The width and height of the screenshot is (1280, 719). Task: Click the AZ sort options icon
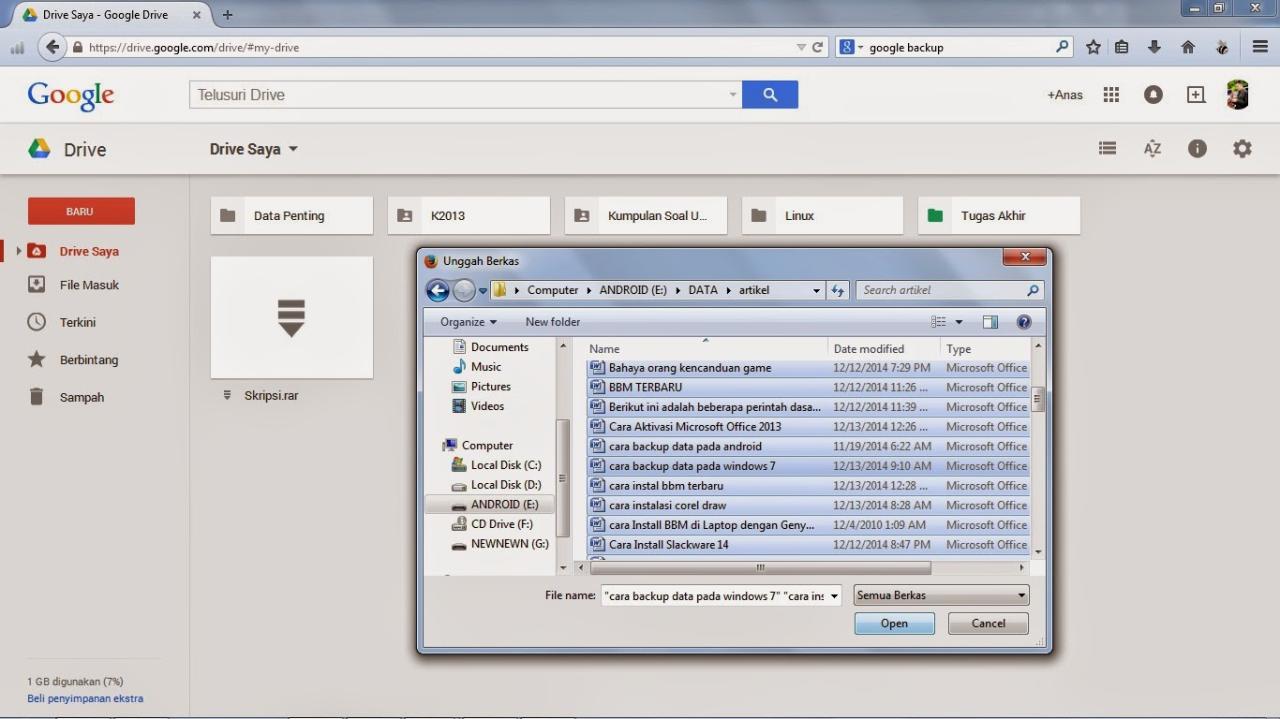pyautogui.click(x=1152, y=148)
